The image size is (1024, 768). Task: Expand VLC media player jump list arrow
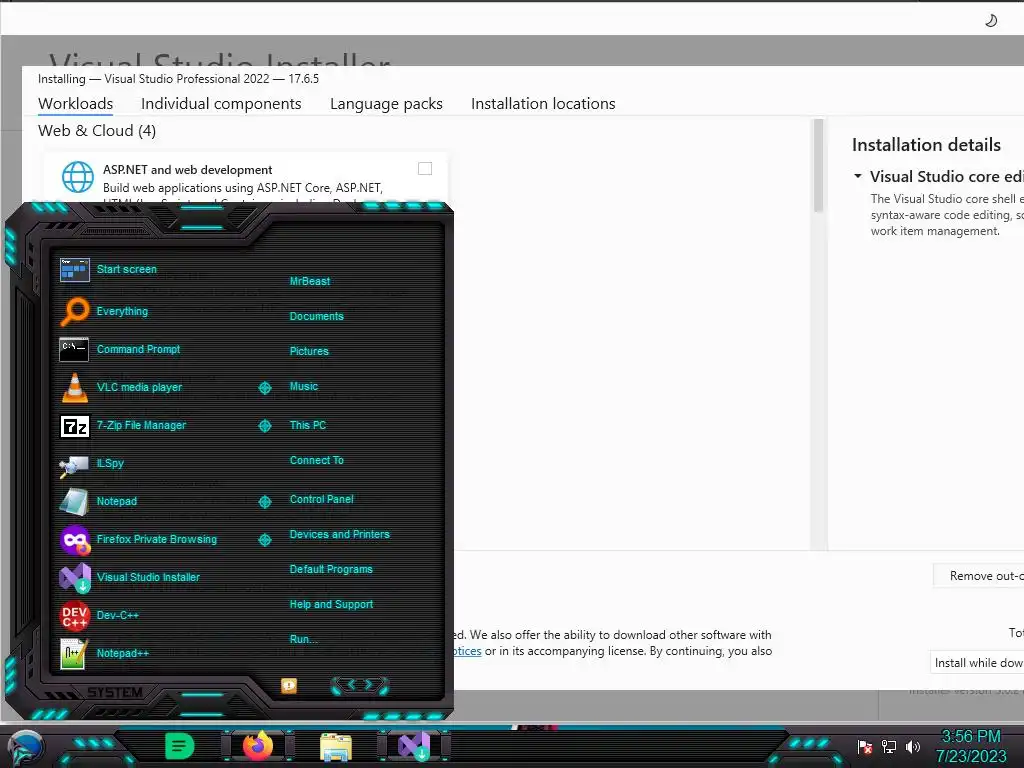point(264,388)
